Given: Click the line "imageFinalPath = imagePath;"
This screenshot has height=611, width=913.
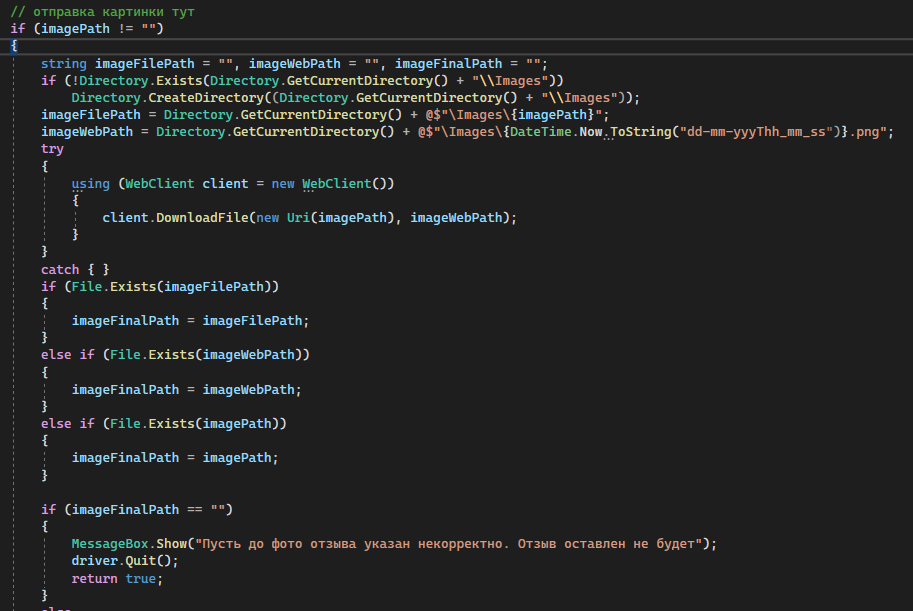Looking at the screenshot, I should tap(175, 458).
